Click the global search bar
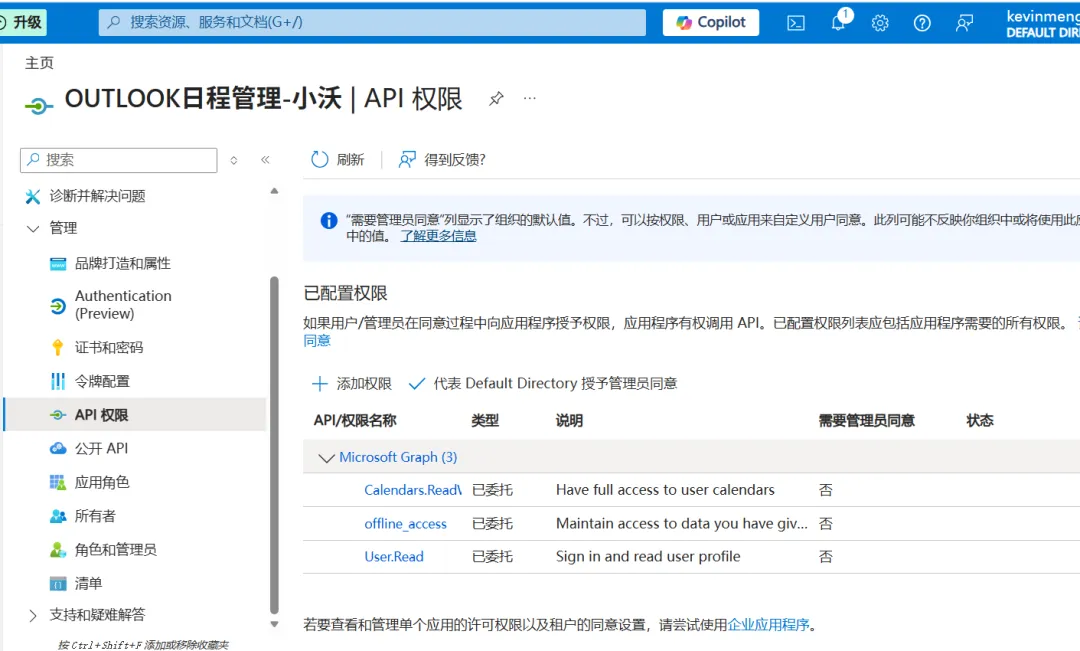Image resolution: width=1080 pixels, height=651 pixels. point(372,22)
